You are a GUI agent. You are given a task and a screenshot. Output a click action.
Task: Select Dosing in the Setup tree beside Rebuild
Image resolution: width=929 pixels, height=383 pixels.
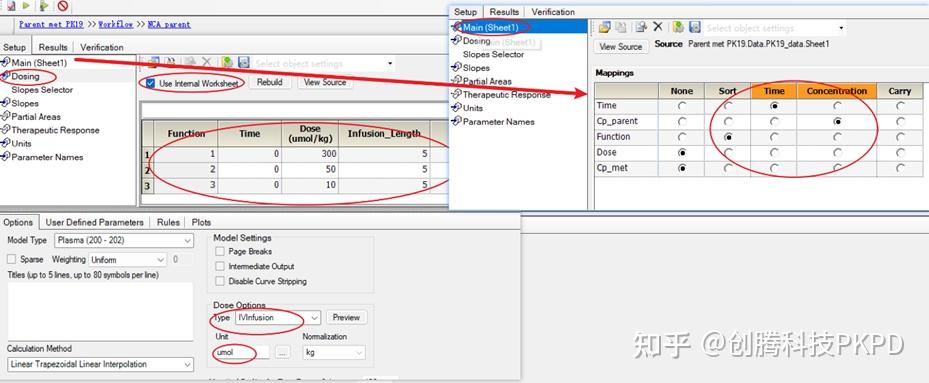tap(25, 76)
